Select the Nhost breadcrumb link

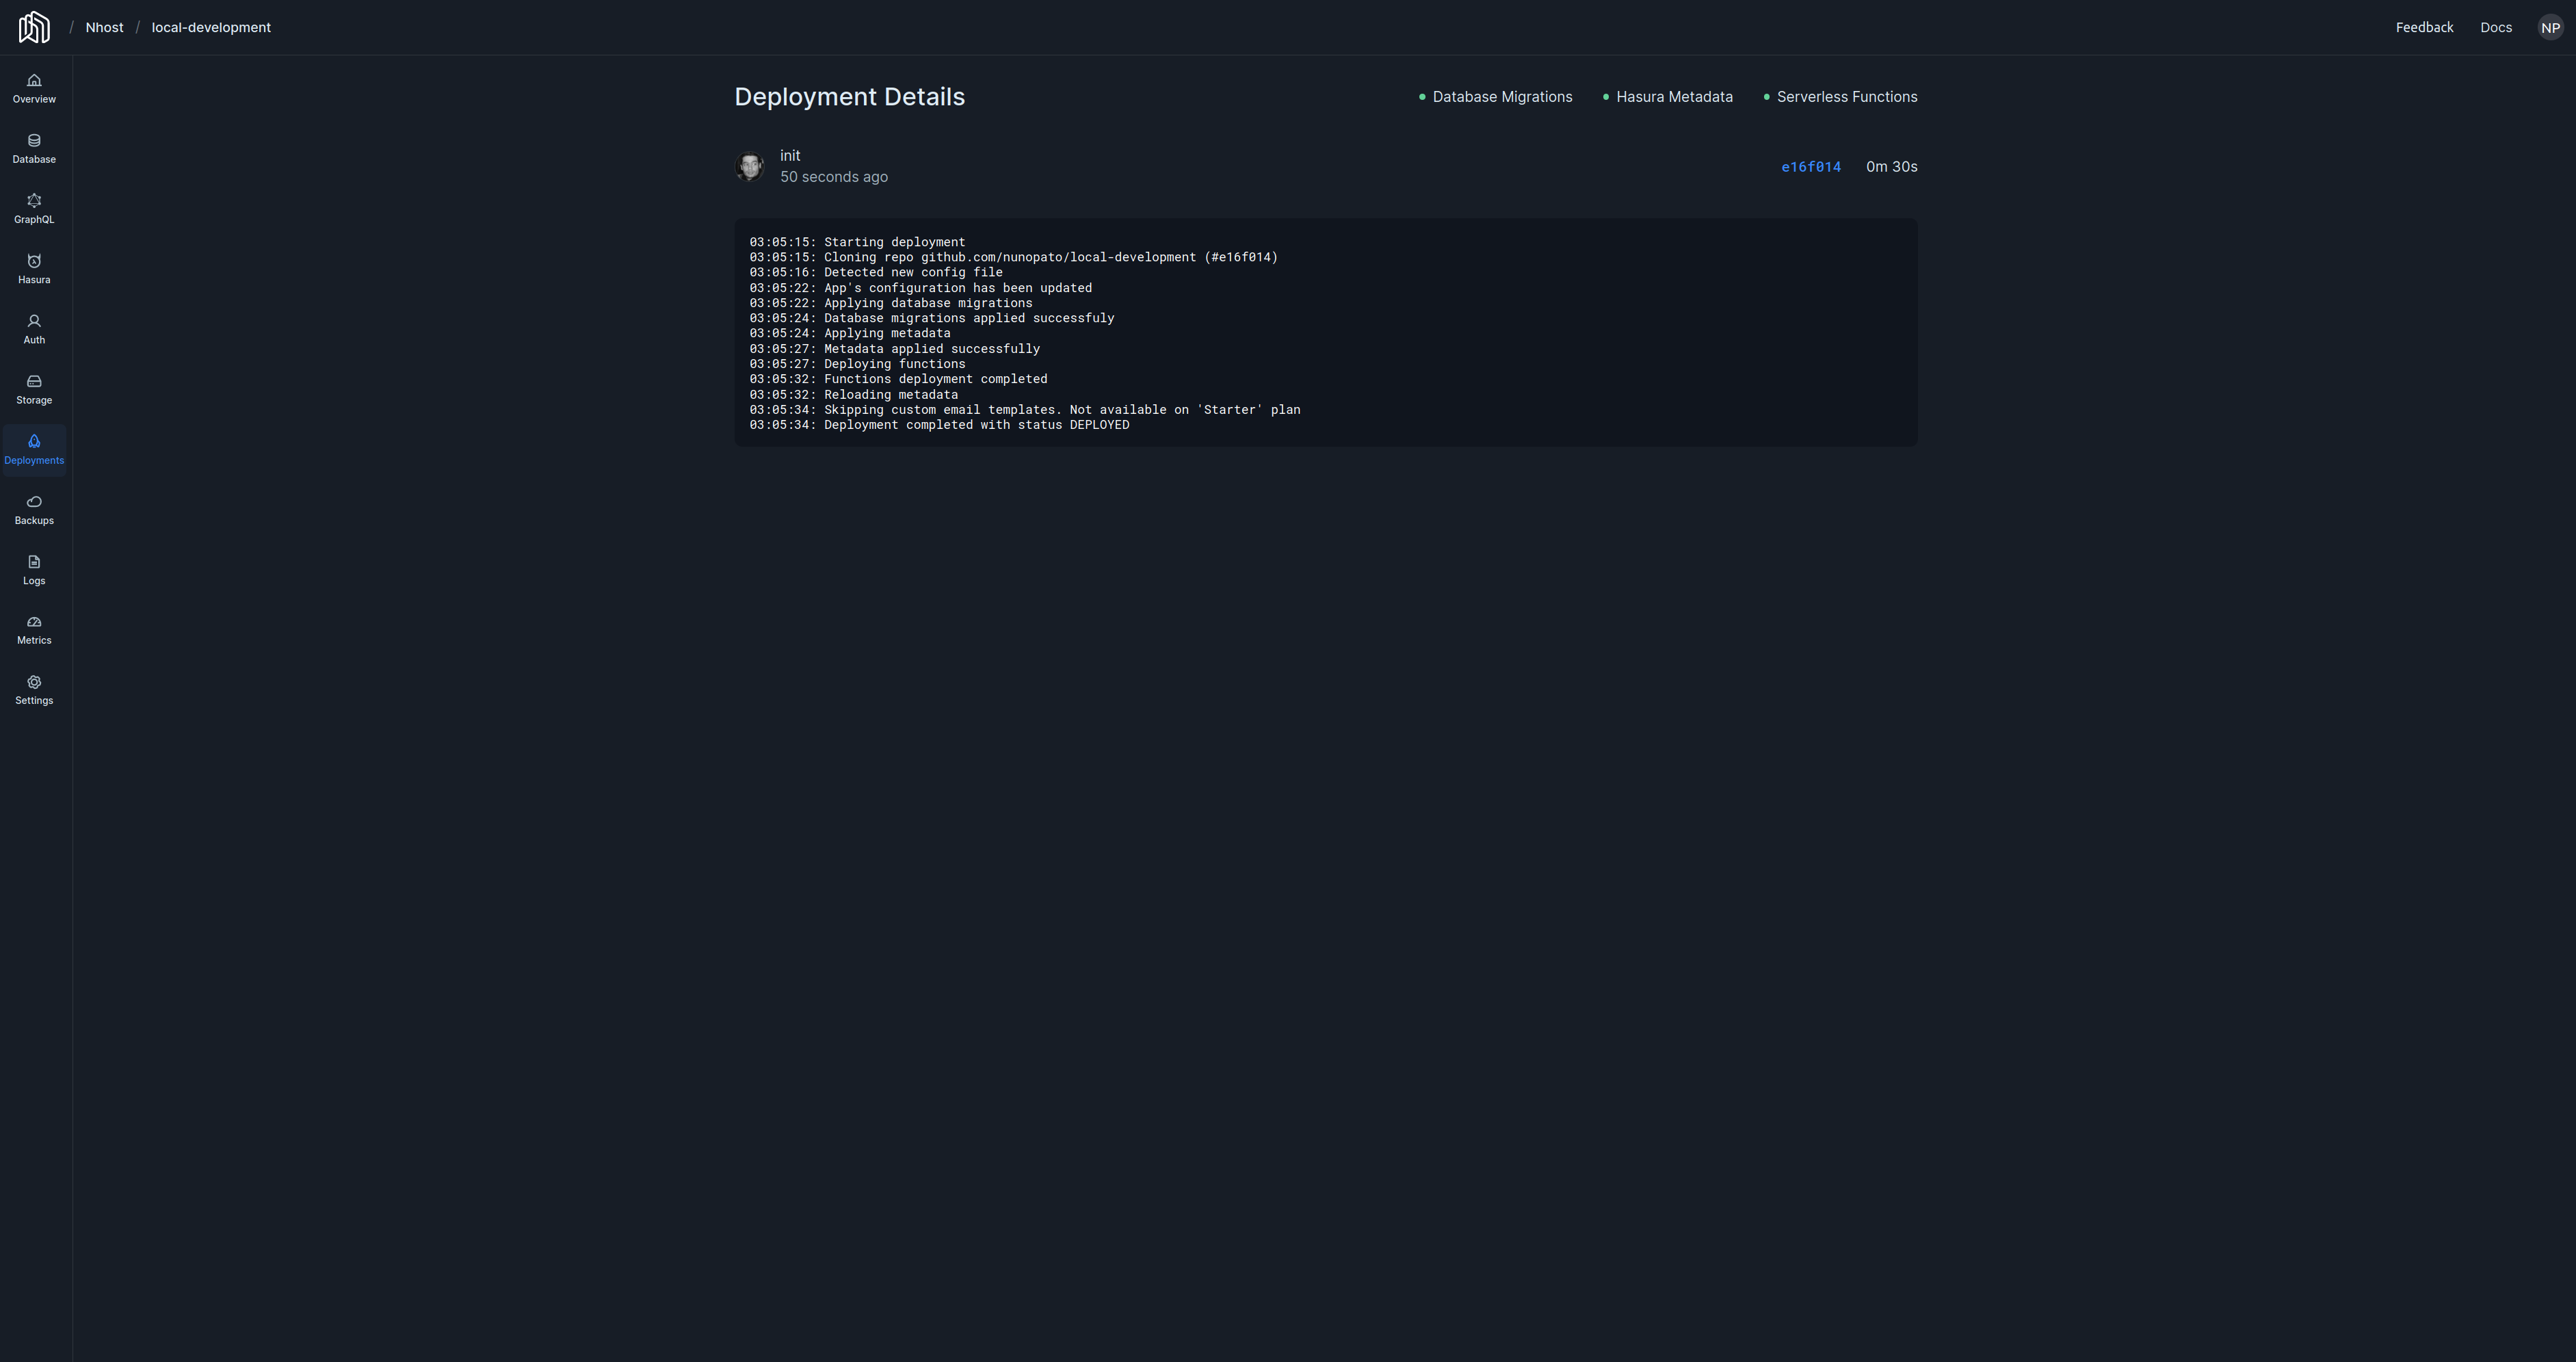coord(104,27)
